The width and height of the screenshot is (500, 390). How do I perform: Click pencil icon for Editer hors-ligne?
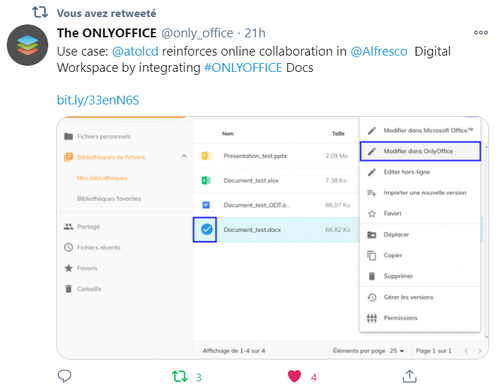pyautogui.click(x=372, y=172)
